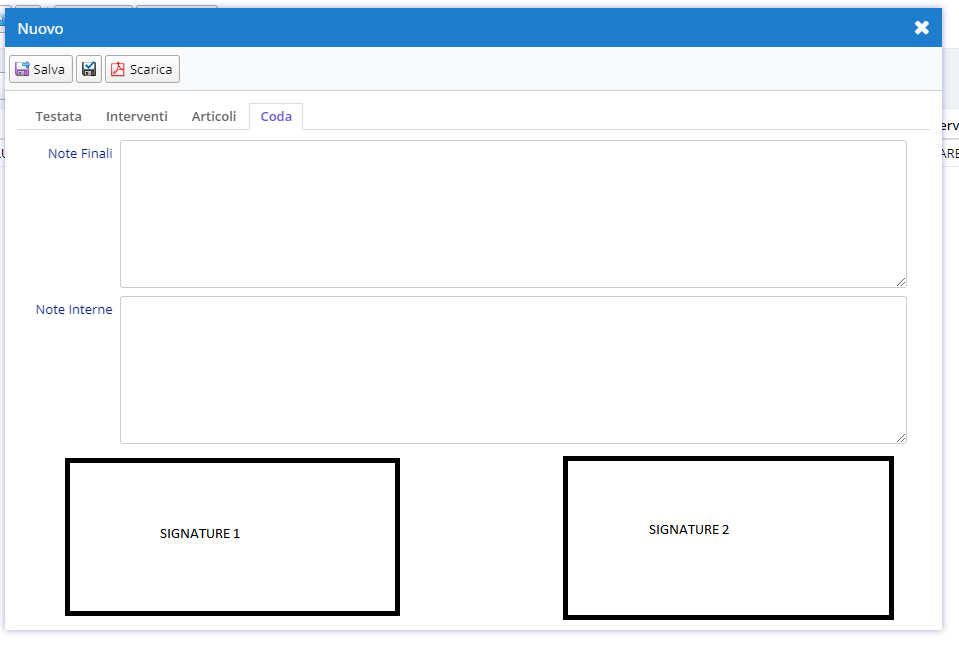Click the Note Finali resize handle
The image size is (959, 649).
tap(901, 281)
